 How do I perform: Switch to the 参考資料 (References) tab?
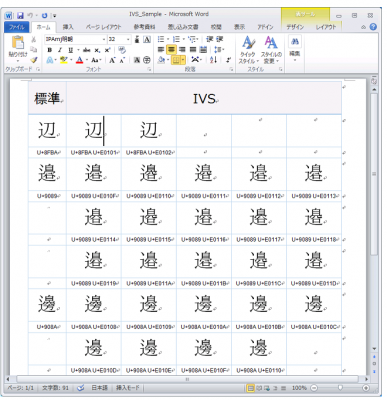(145, 27)
